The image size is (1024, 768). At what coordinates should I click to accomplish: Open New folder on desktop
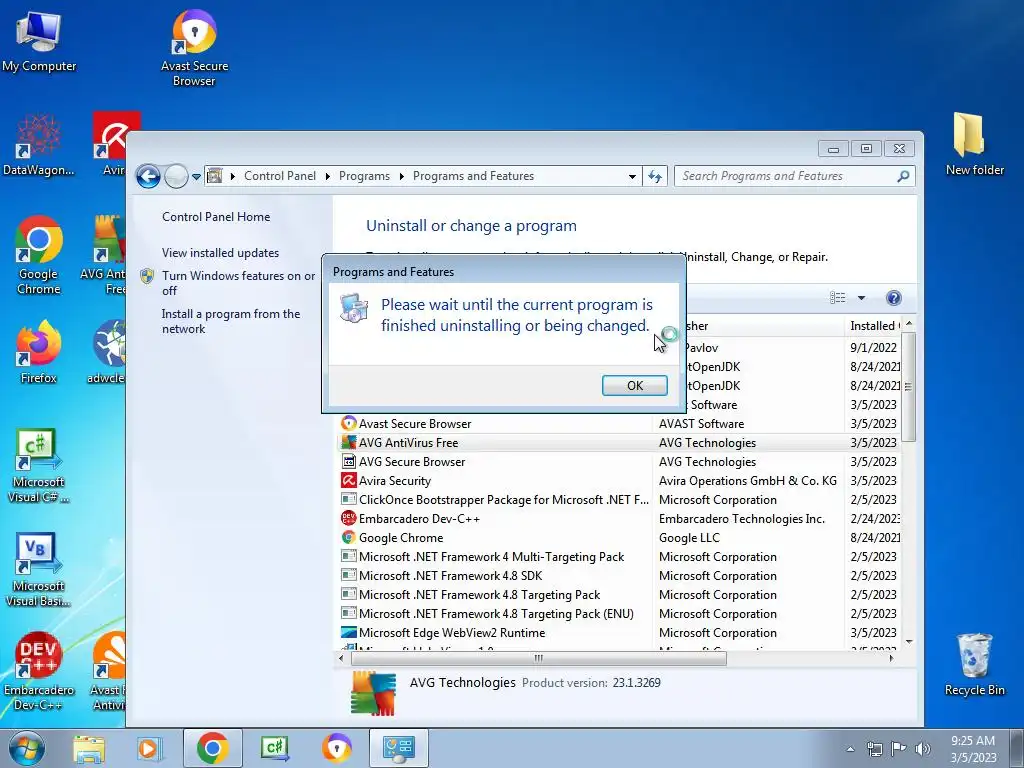974,144
